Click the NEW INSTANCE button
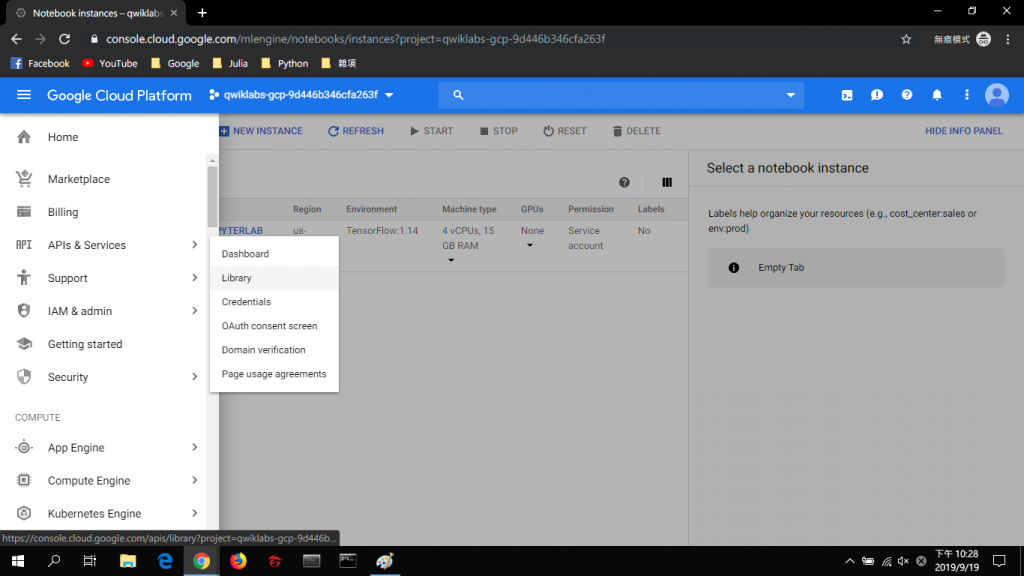Screen dimensions: 1024x576 (261, 131)
